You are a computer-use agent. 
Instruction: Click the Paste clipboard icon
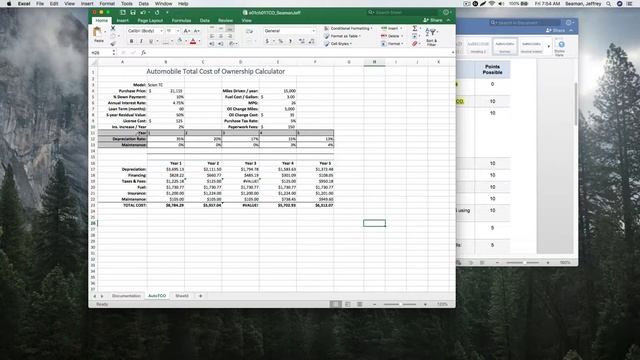click(x=98, y=32)
